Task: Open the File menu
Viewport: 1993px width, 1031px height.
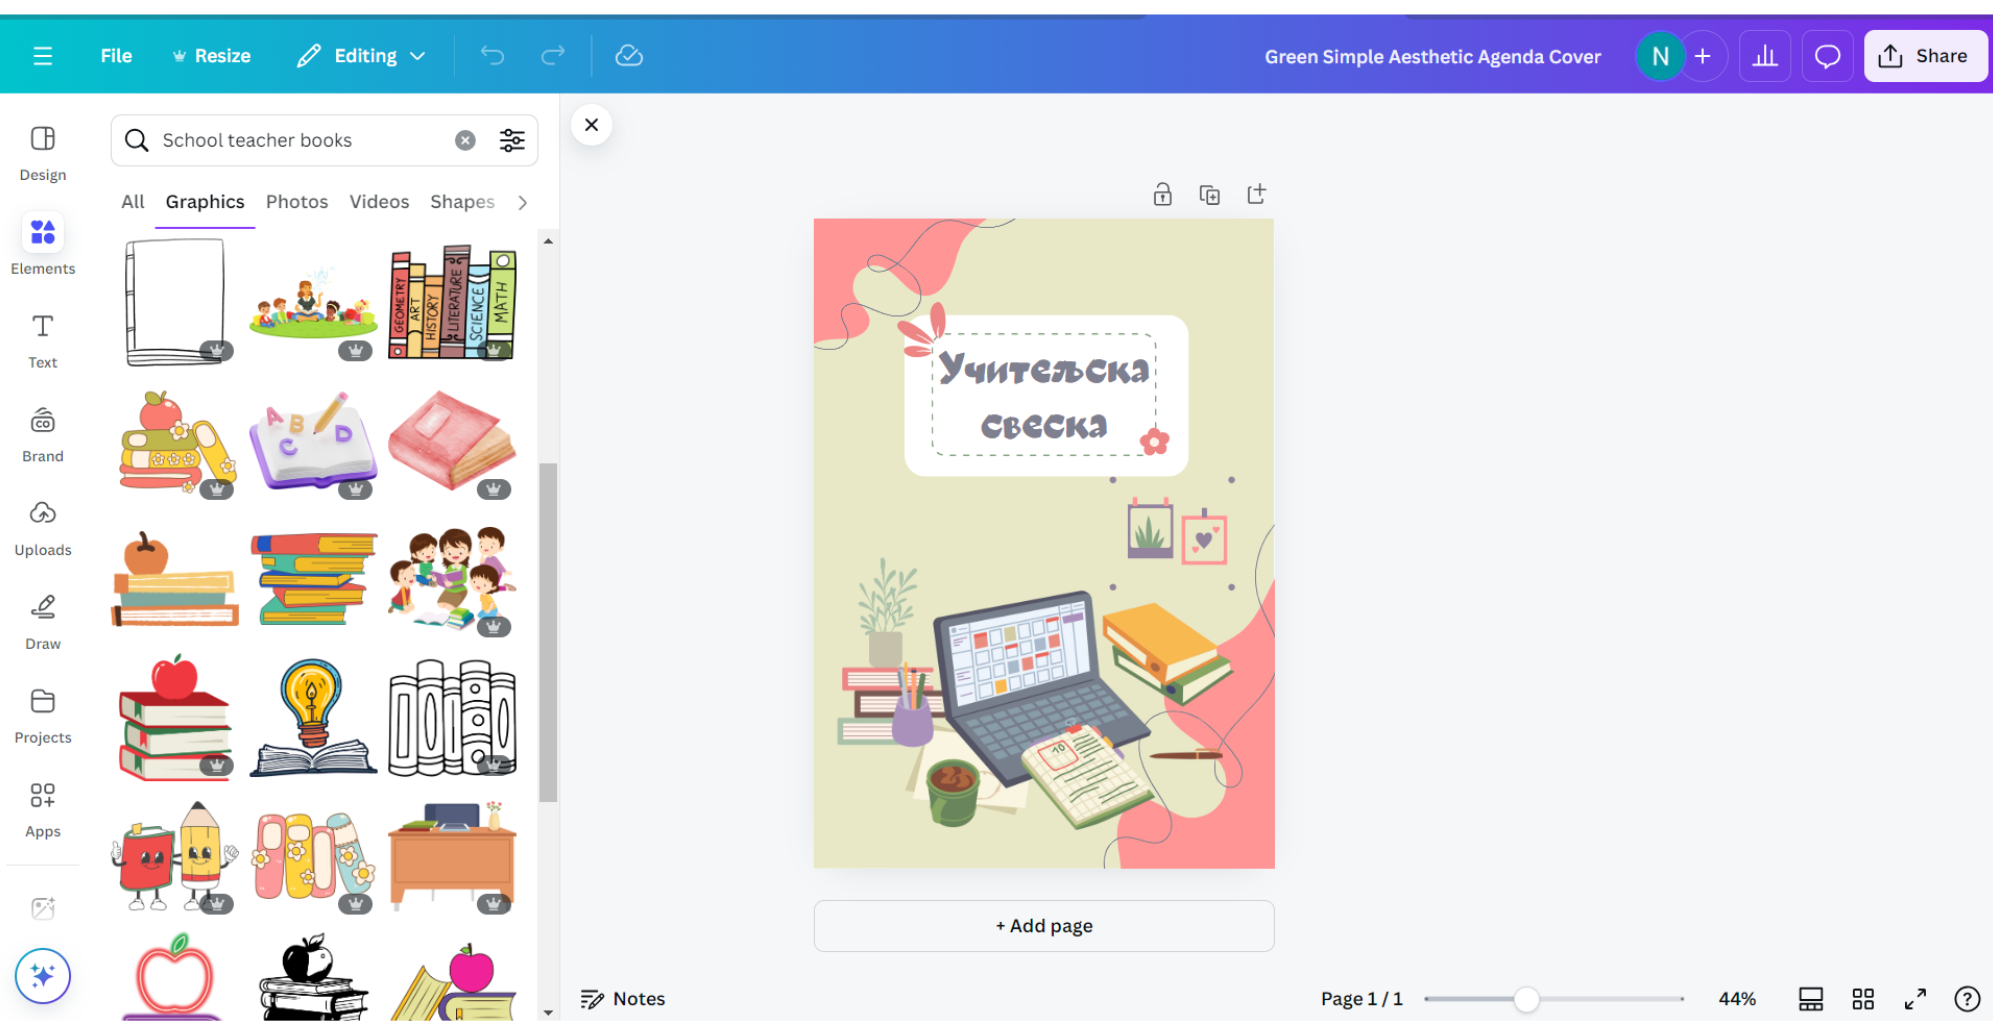Action: (x=116, y=56)
